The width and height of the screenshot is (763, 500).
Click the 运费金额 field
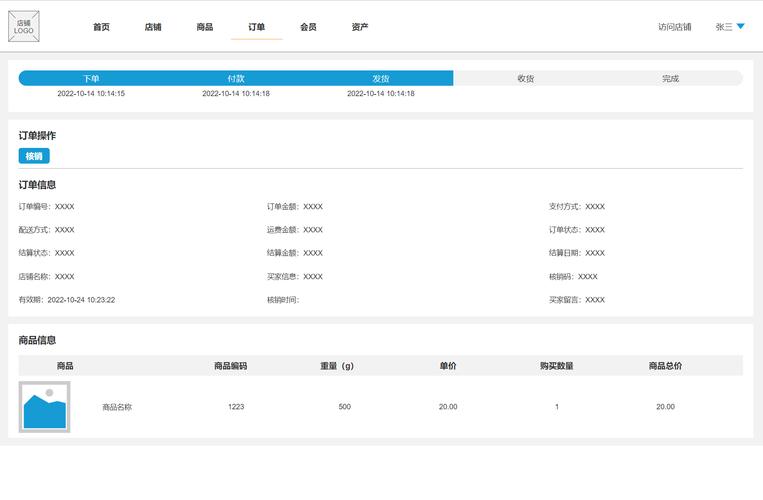click(295, 230)
